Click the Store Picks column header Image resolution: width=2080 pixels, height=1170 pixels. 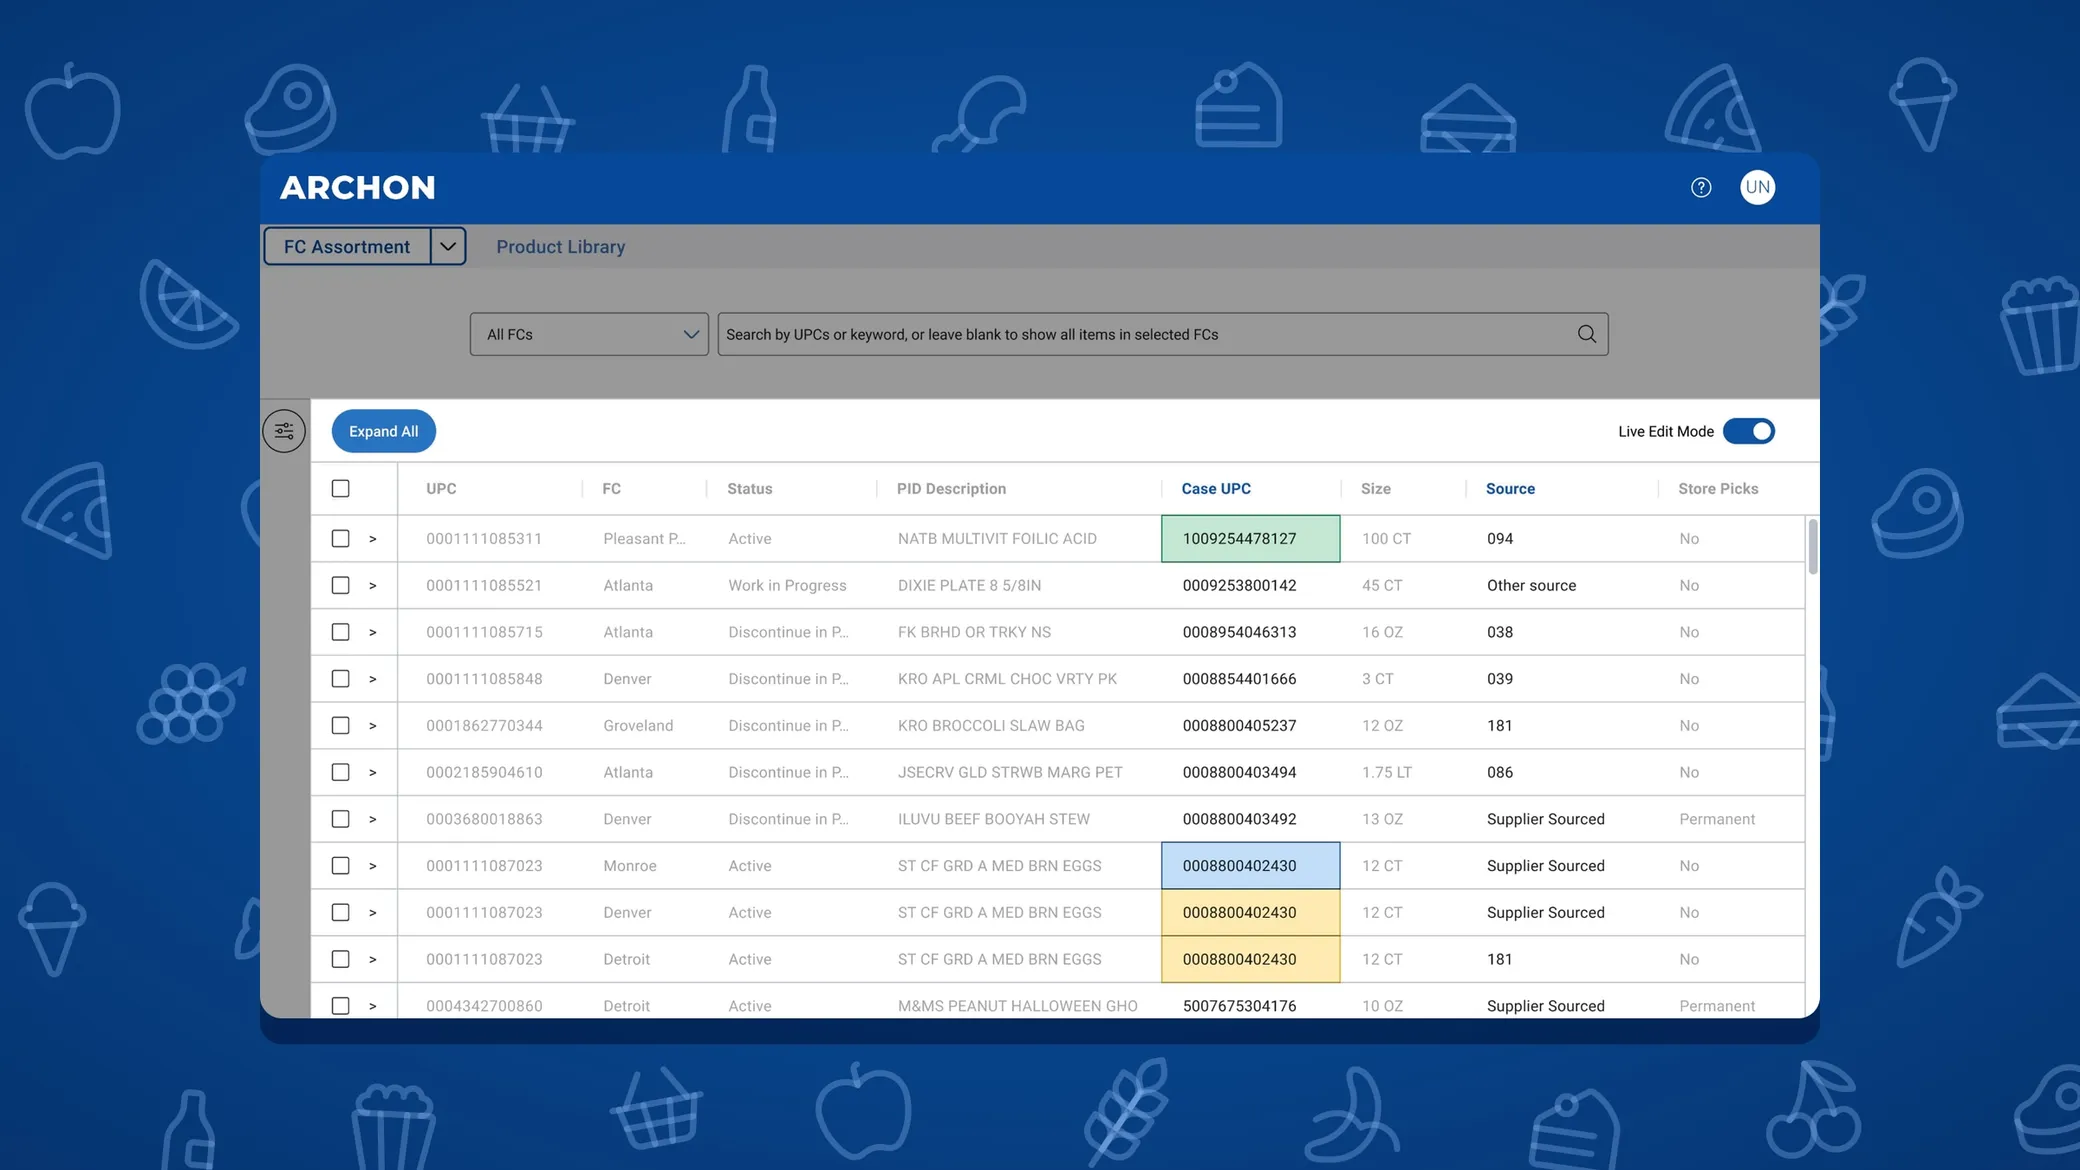coord(1718,488)
